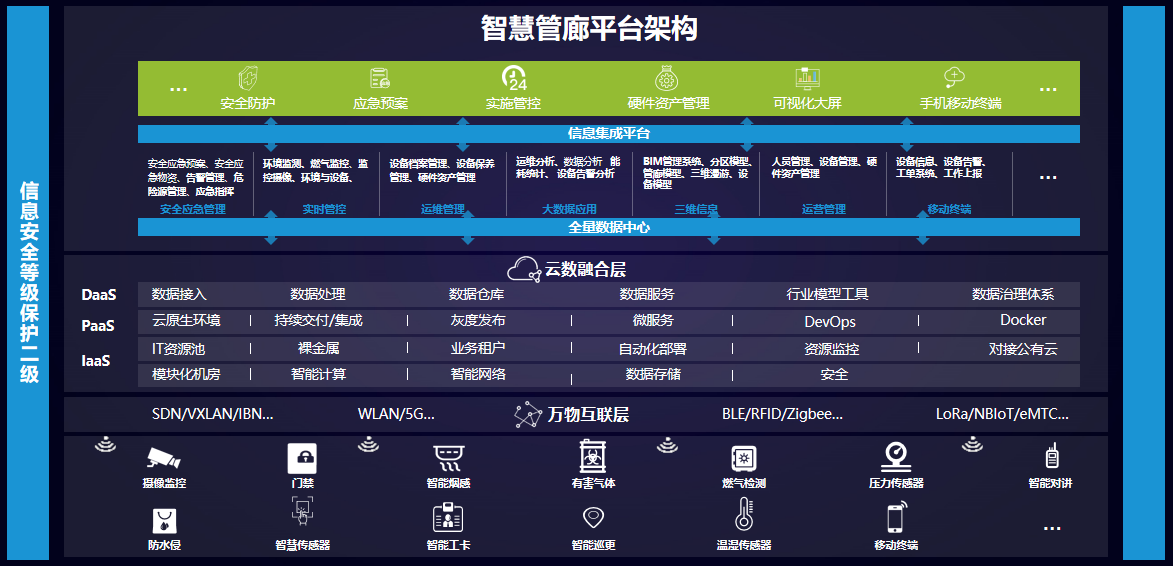Open the 三维信息 module label
The image size is (1173, 566).
pyautogui.click(x=696, y=209)
